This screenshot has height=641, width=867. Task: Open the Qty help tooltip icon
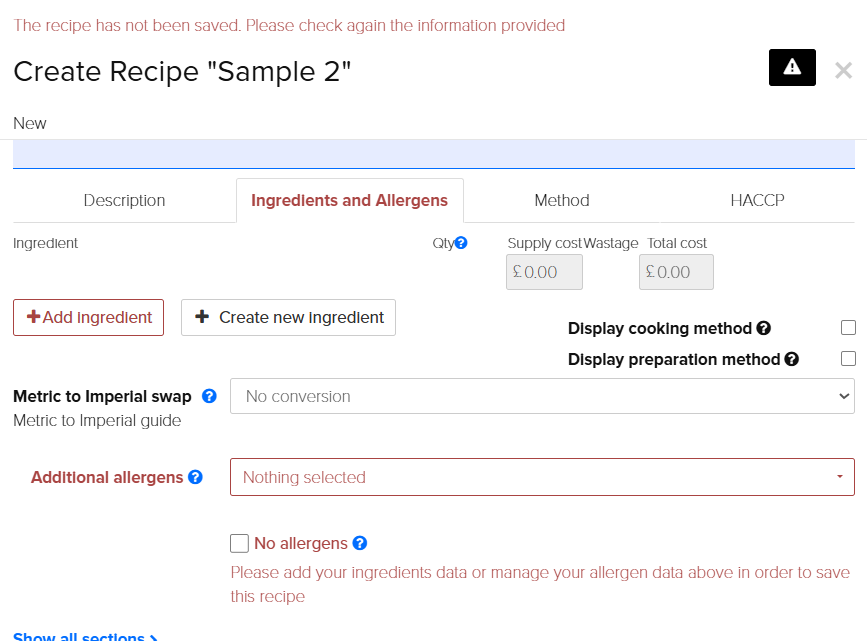click(460, 242)
